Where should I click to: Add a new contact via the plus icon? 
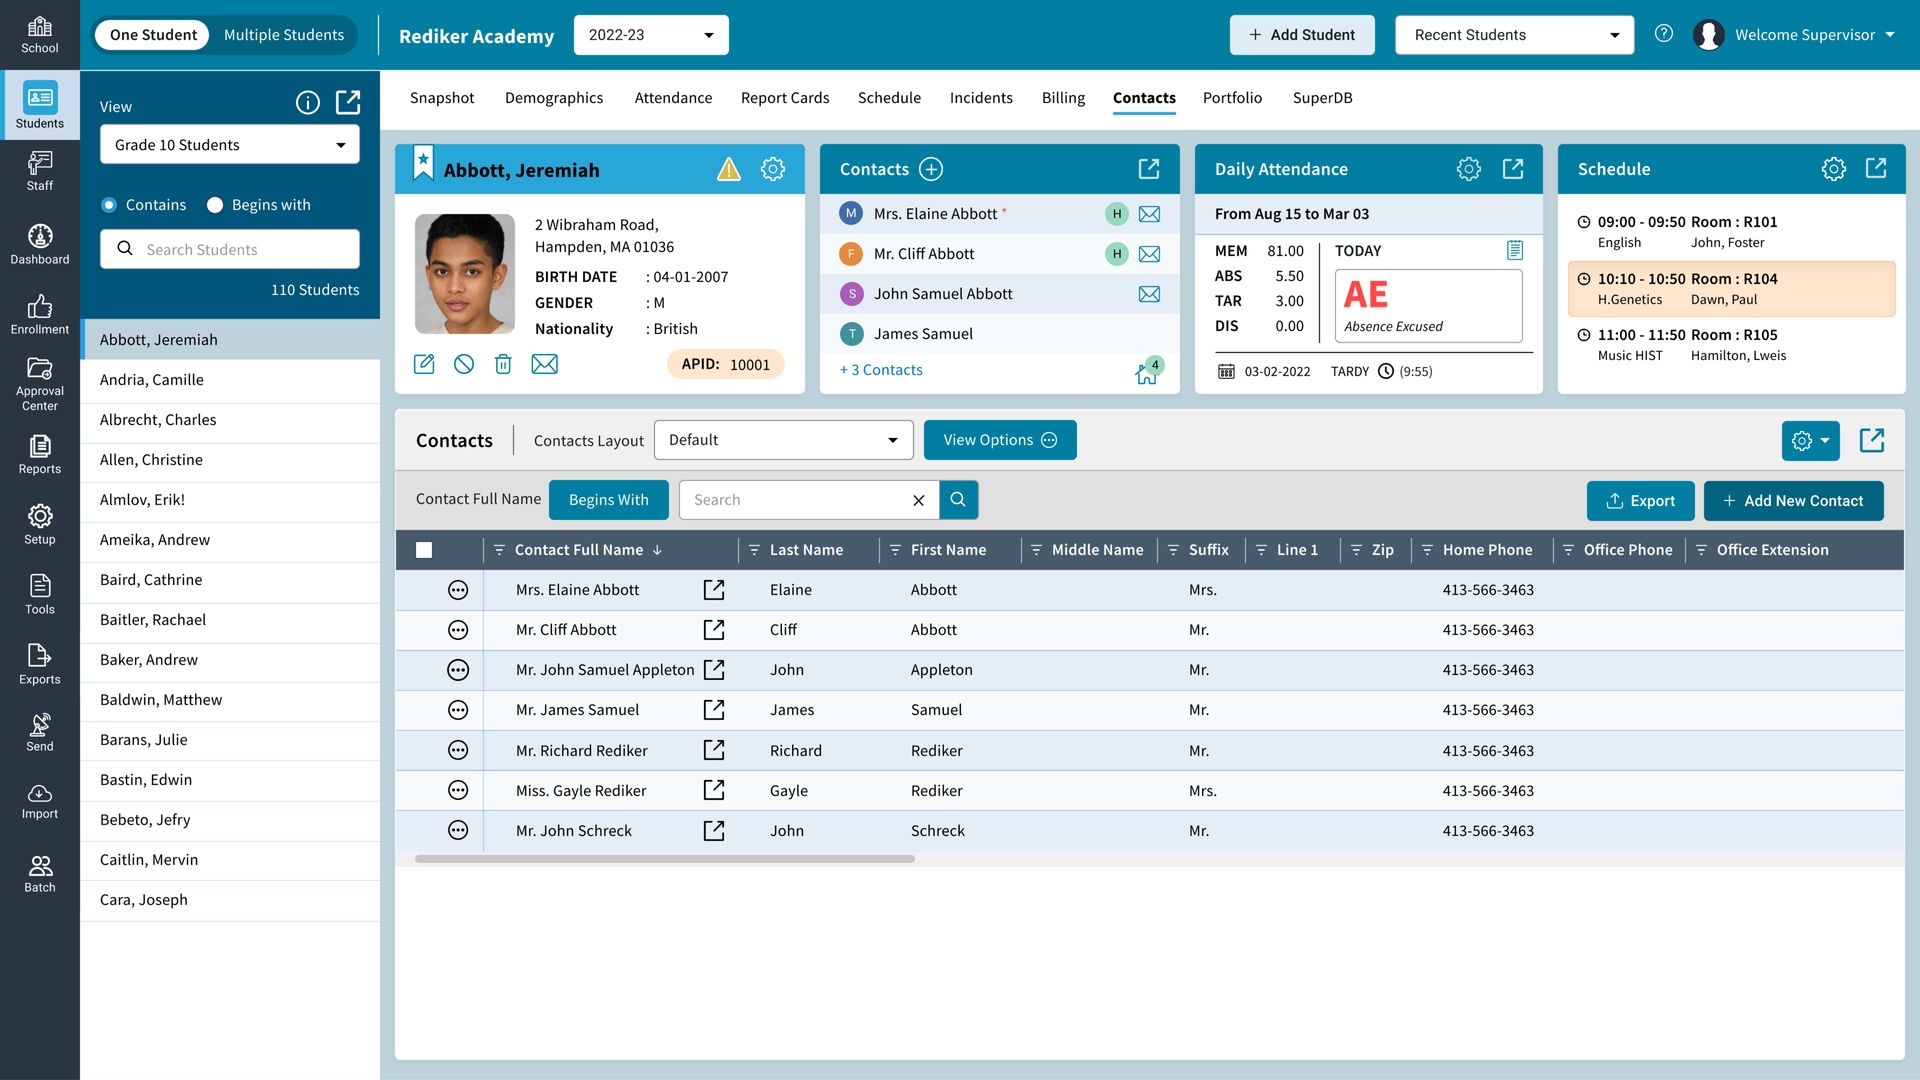tap(930, 168)
